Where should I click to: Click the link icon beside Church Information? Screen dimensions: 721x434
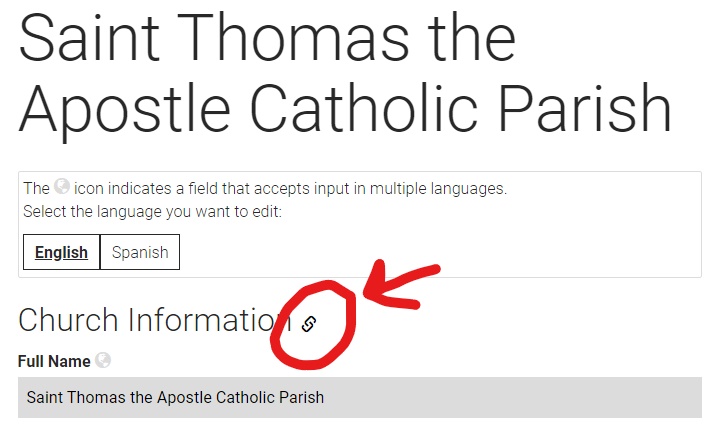pos(309,323)
